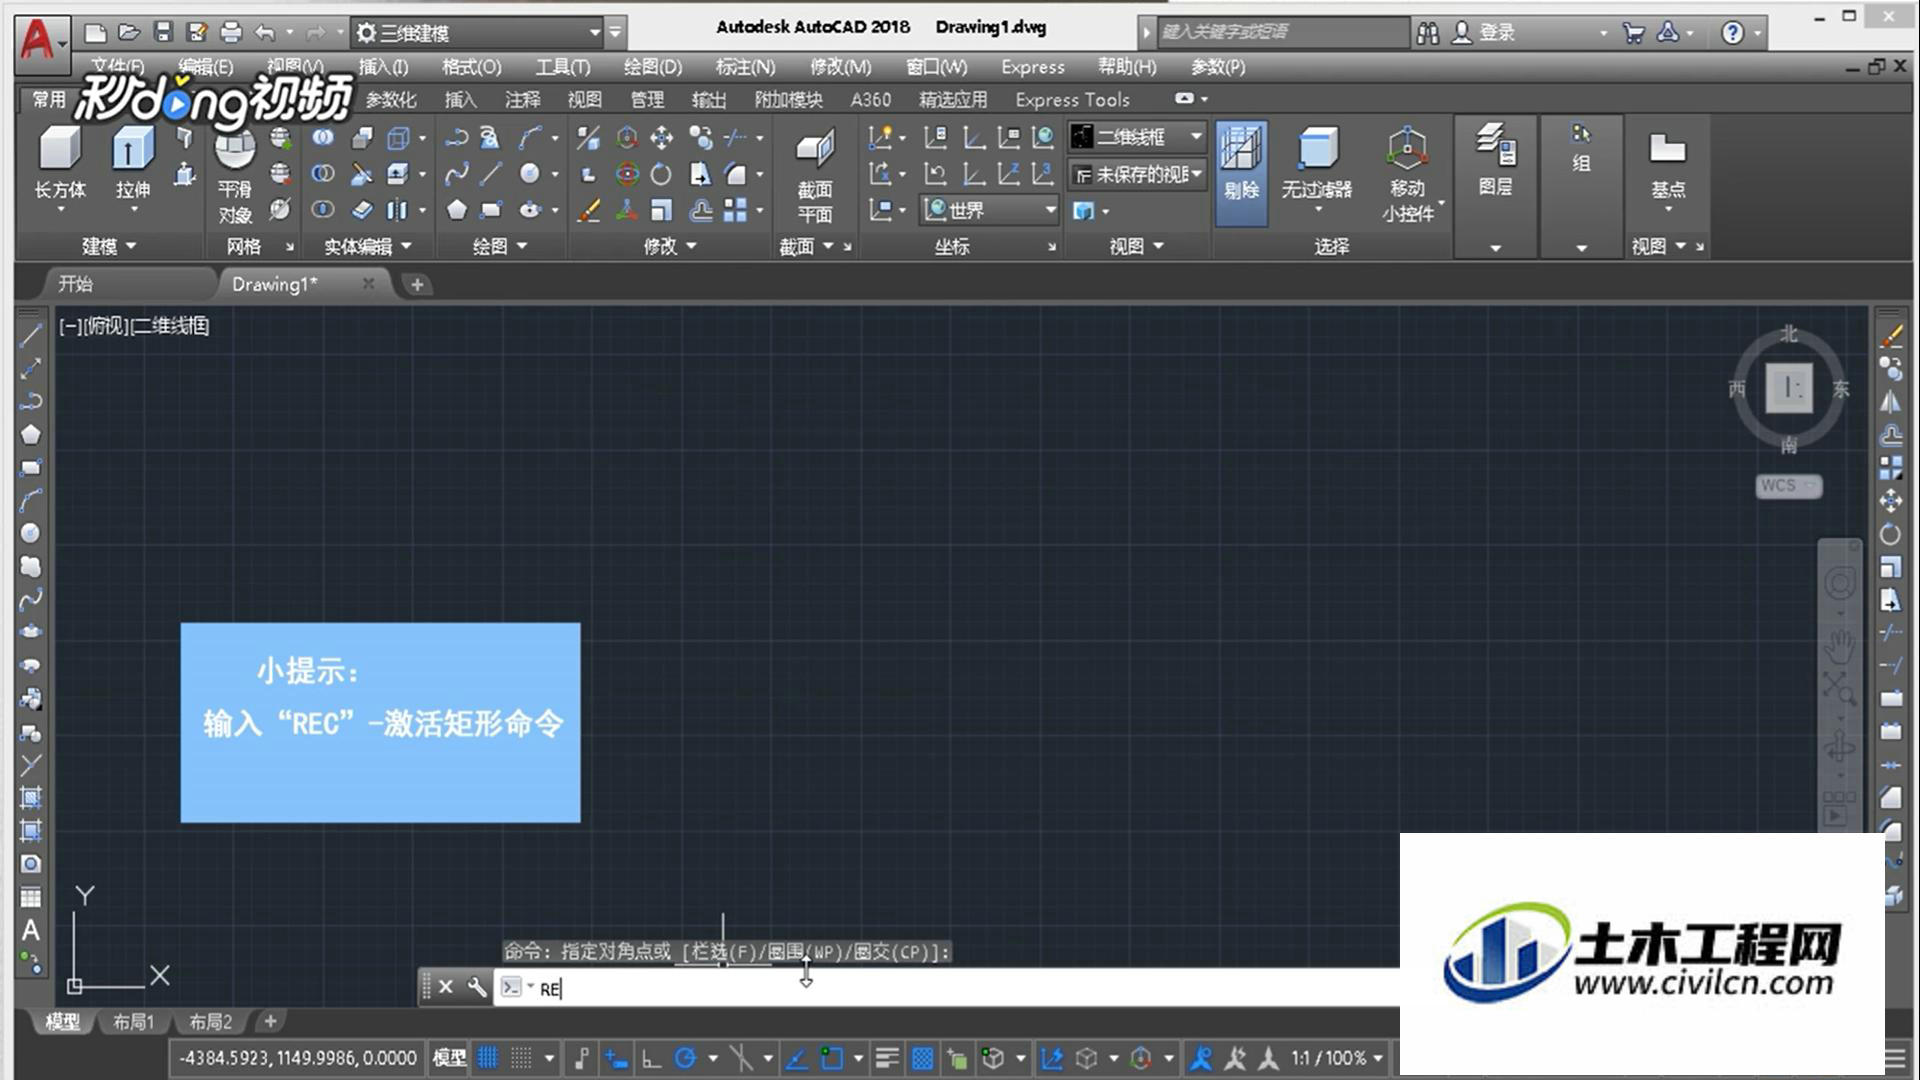Open annotation scale 1:1 / 100% dropdown
1920x1080 pixels.
tap(1337, 1057)
